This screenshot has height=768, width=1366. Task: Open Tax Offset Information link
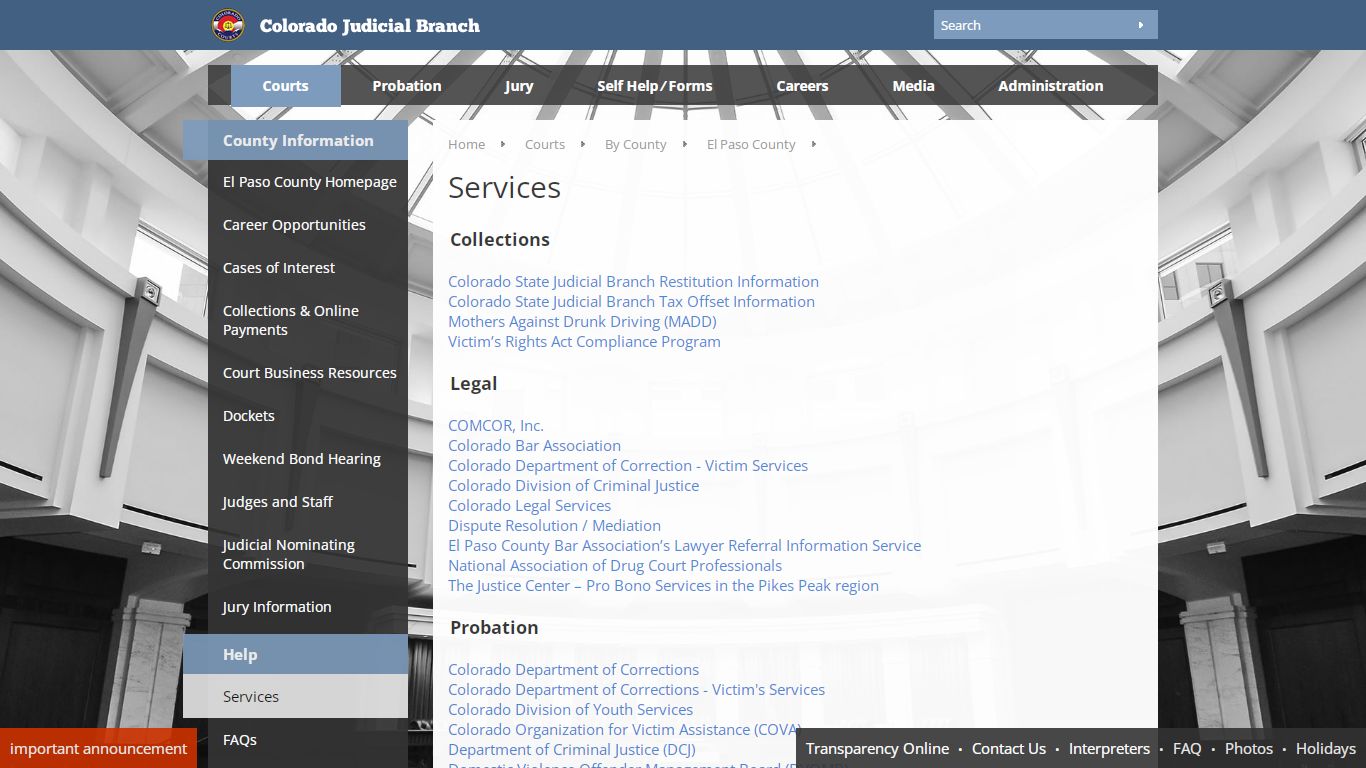631,302
